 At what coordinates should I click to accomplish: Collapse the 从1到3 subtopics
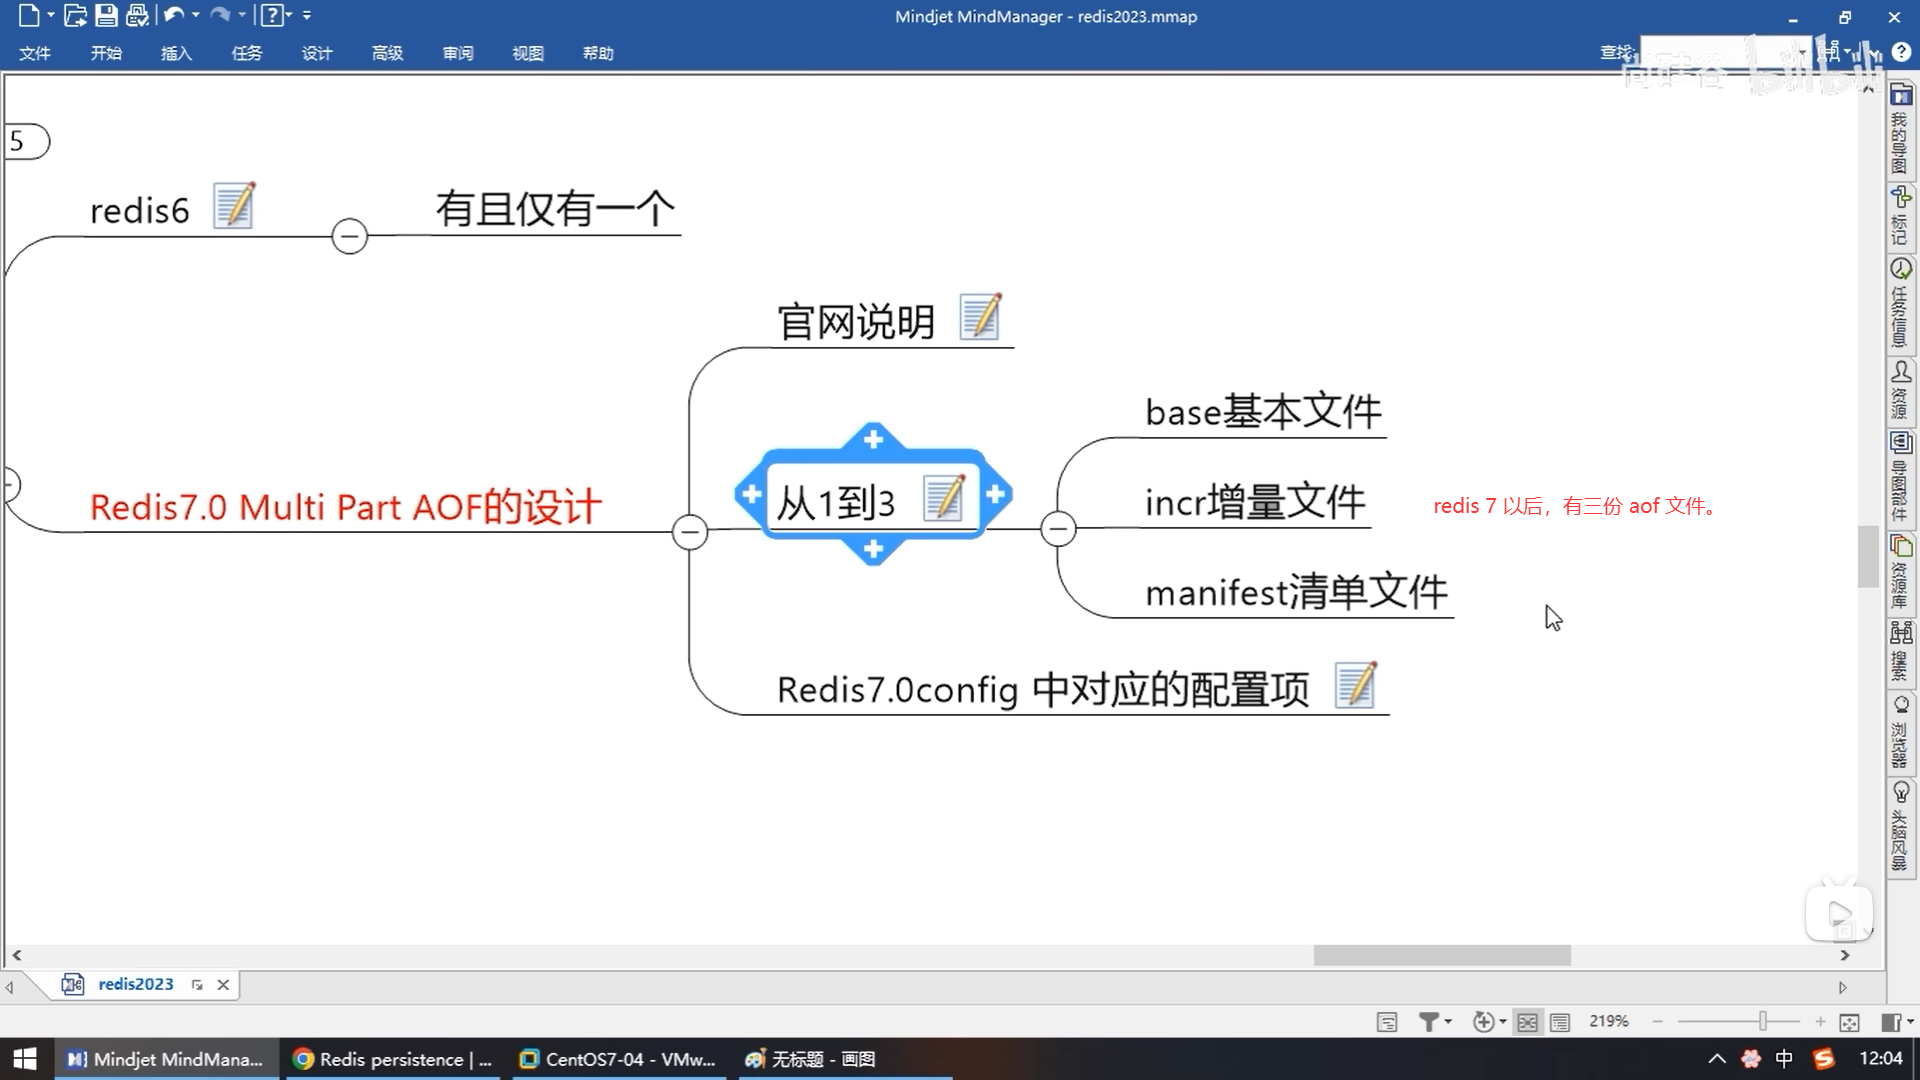(1058, 529)
